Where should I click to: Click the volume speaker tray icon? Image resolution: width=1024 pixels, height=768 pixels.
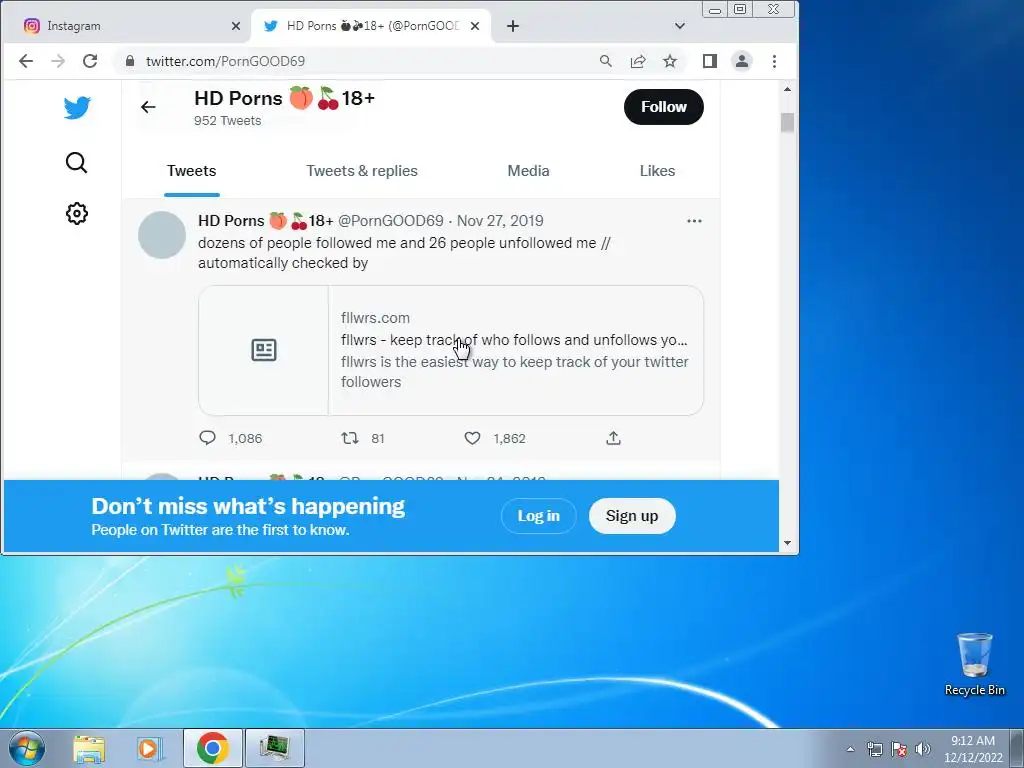click(x=923, y=749)
